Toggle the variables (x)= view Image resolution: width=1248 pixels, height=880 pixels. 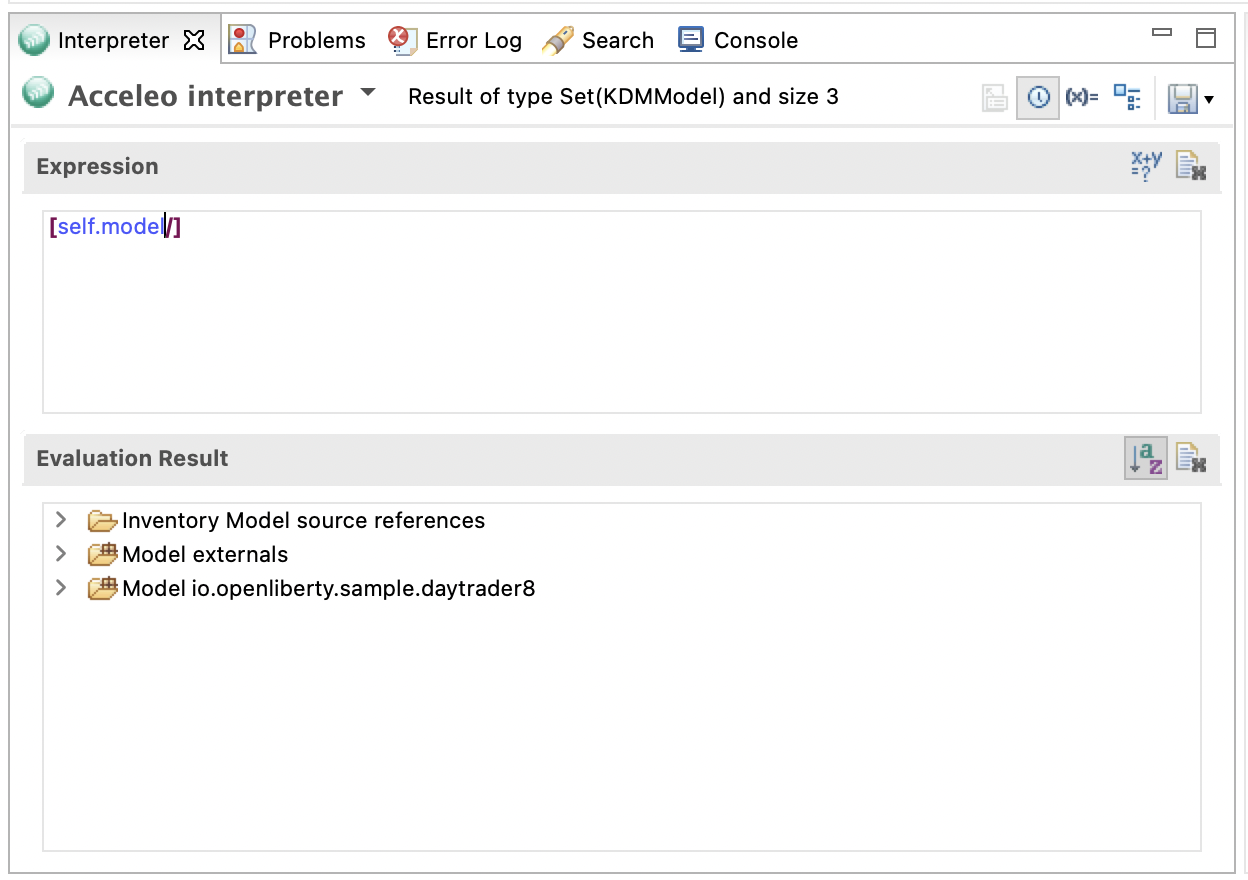coord(1082,98)
